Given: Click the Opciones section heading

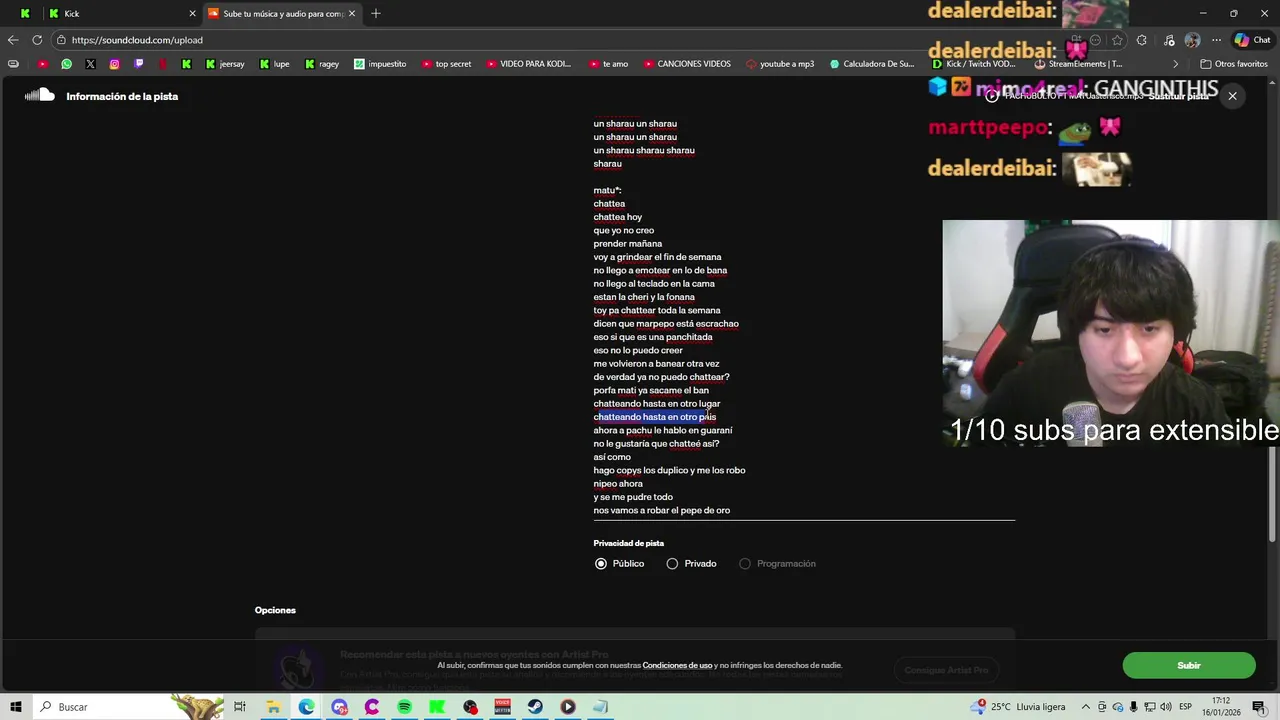Looking at the screenshot, I should (275, 610).
